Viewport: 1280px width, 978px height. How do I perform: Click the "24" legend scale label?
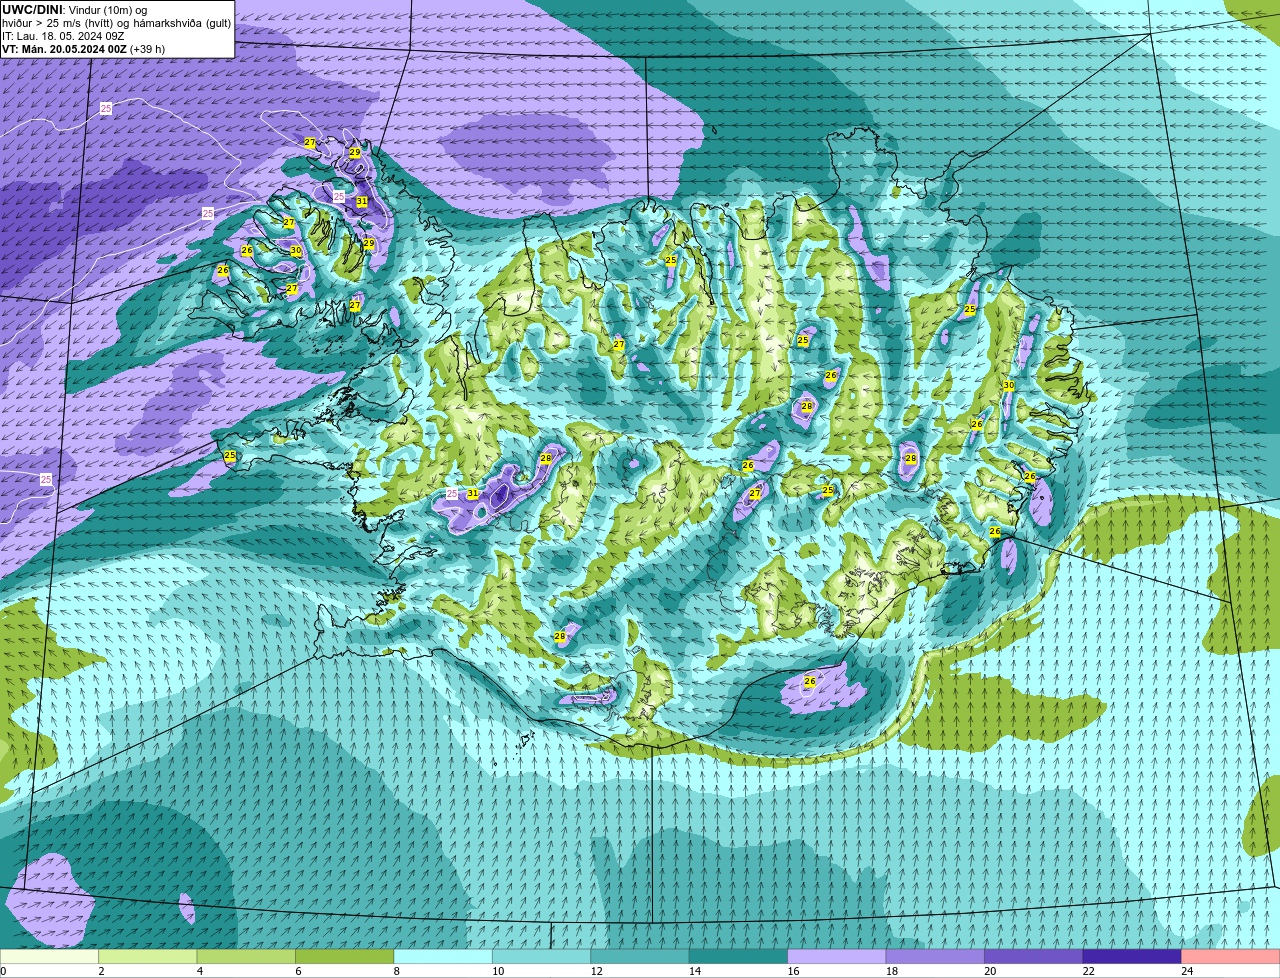pos(1187,971)
